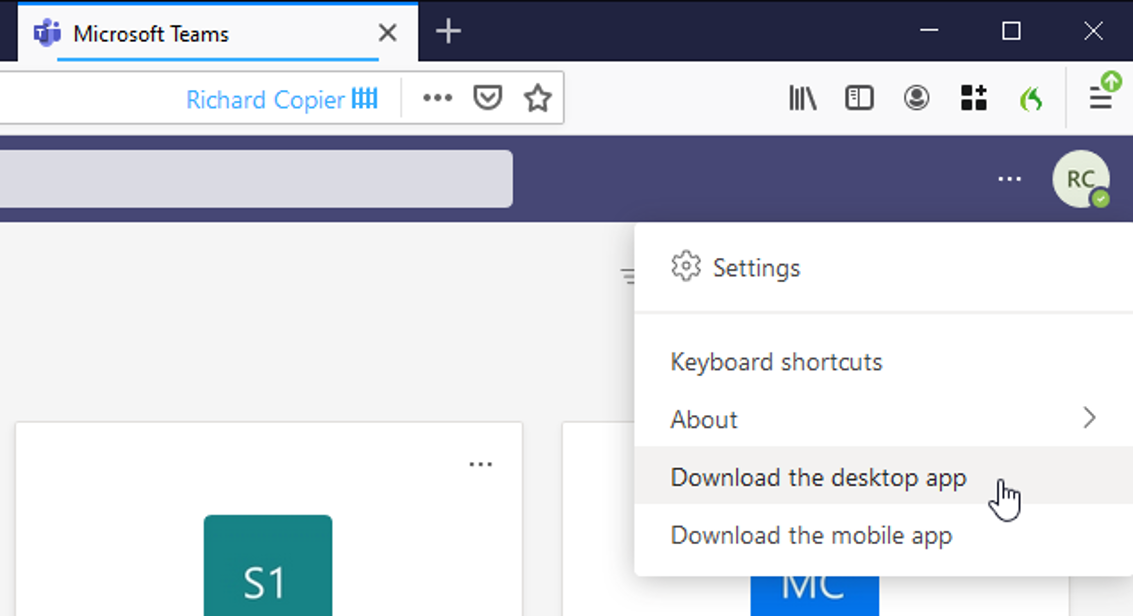Expand the About submenu
Image resolution: width=1133 pixels, height=616 pixels.
883,420
